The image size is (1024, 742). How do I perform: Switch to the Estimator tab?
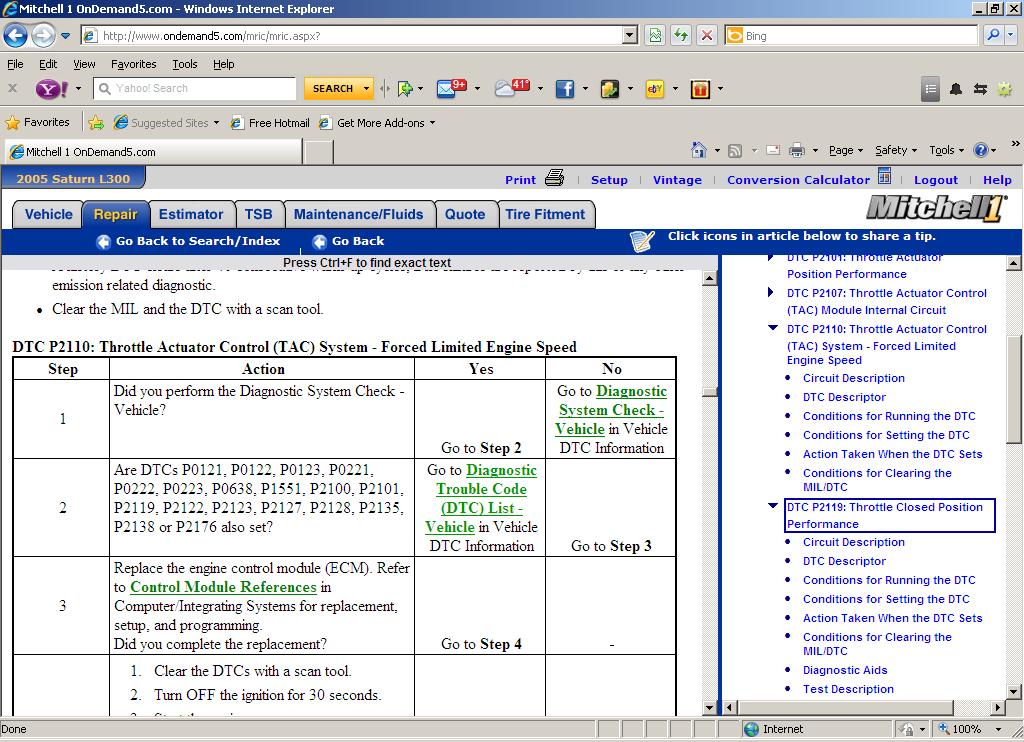(191, 214)
